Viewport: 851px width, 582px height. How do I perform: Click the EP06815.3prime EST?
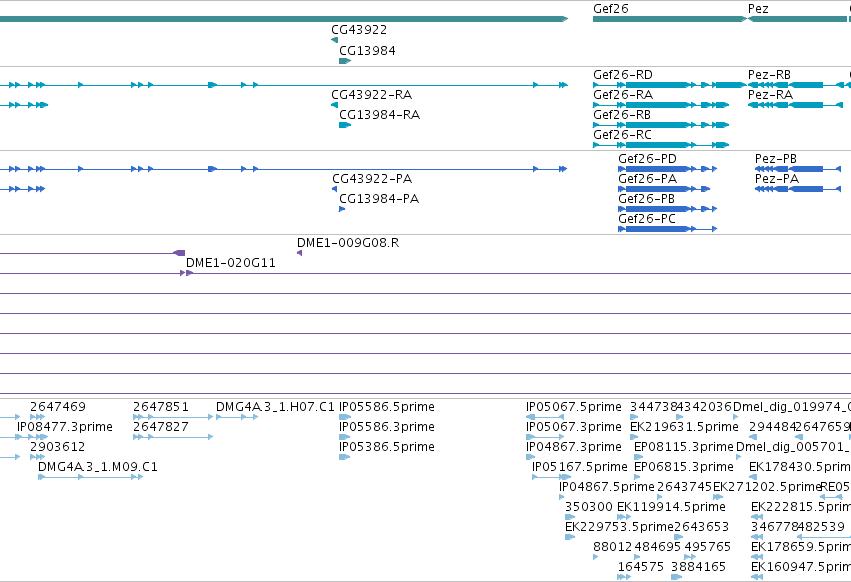pyautogui.click(x=637, y=477)
